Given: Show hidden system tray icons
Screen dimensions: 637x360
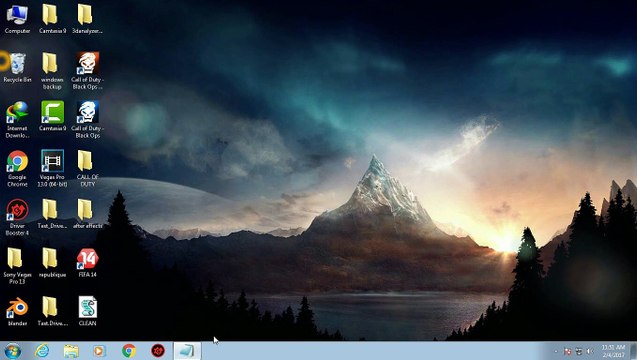Looking at the screenshot, I should click(556, 351).
